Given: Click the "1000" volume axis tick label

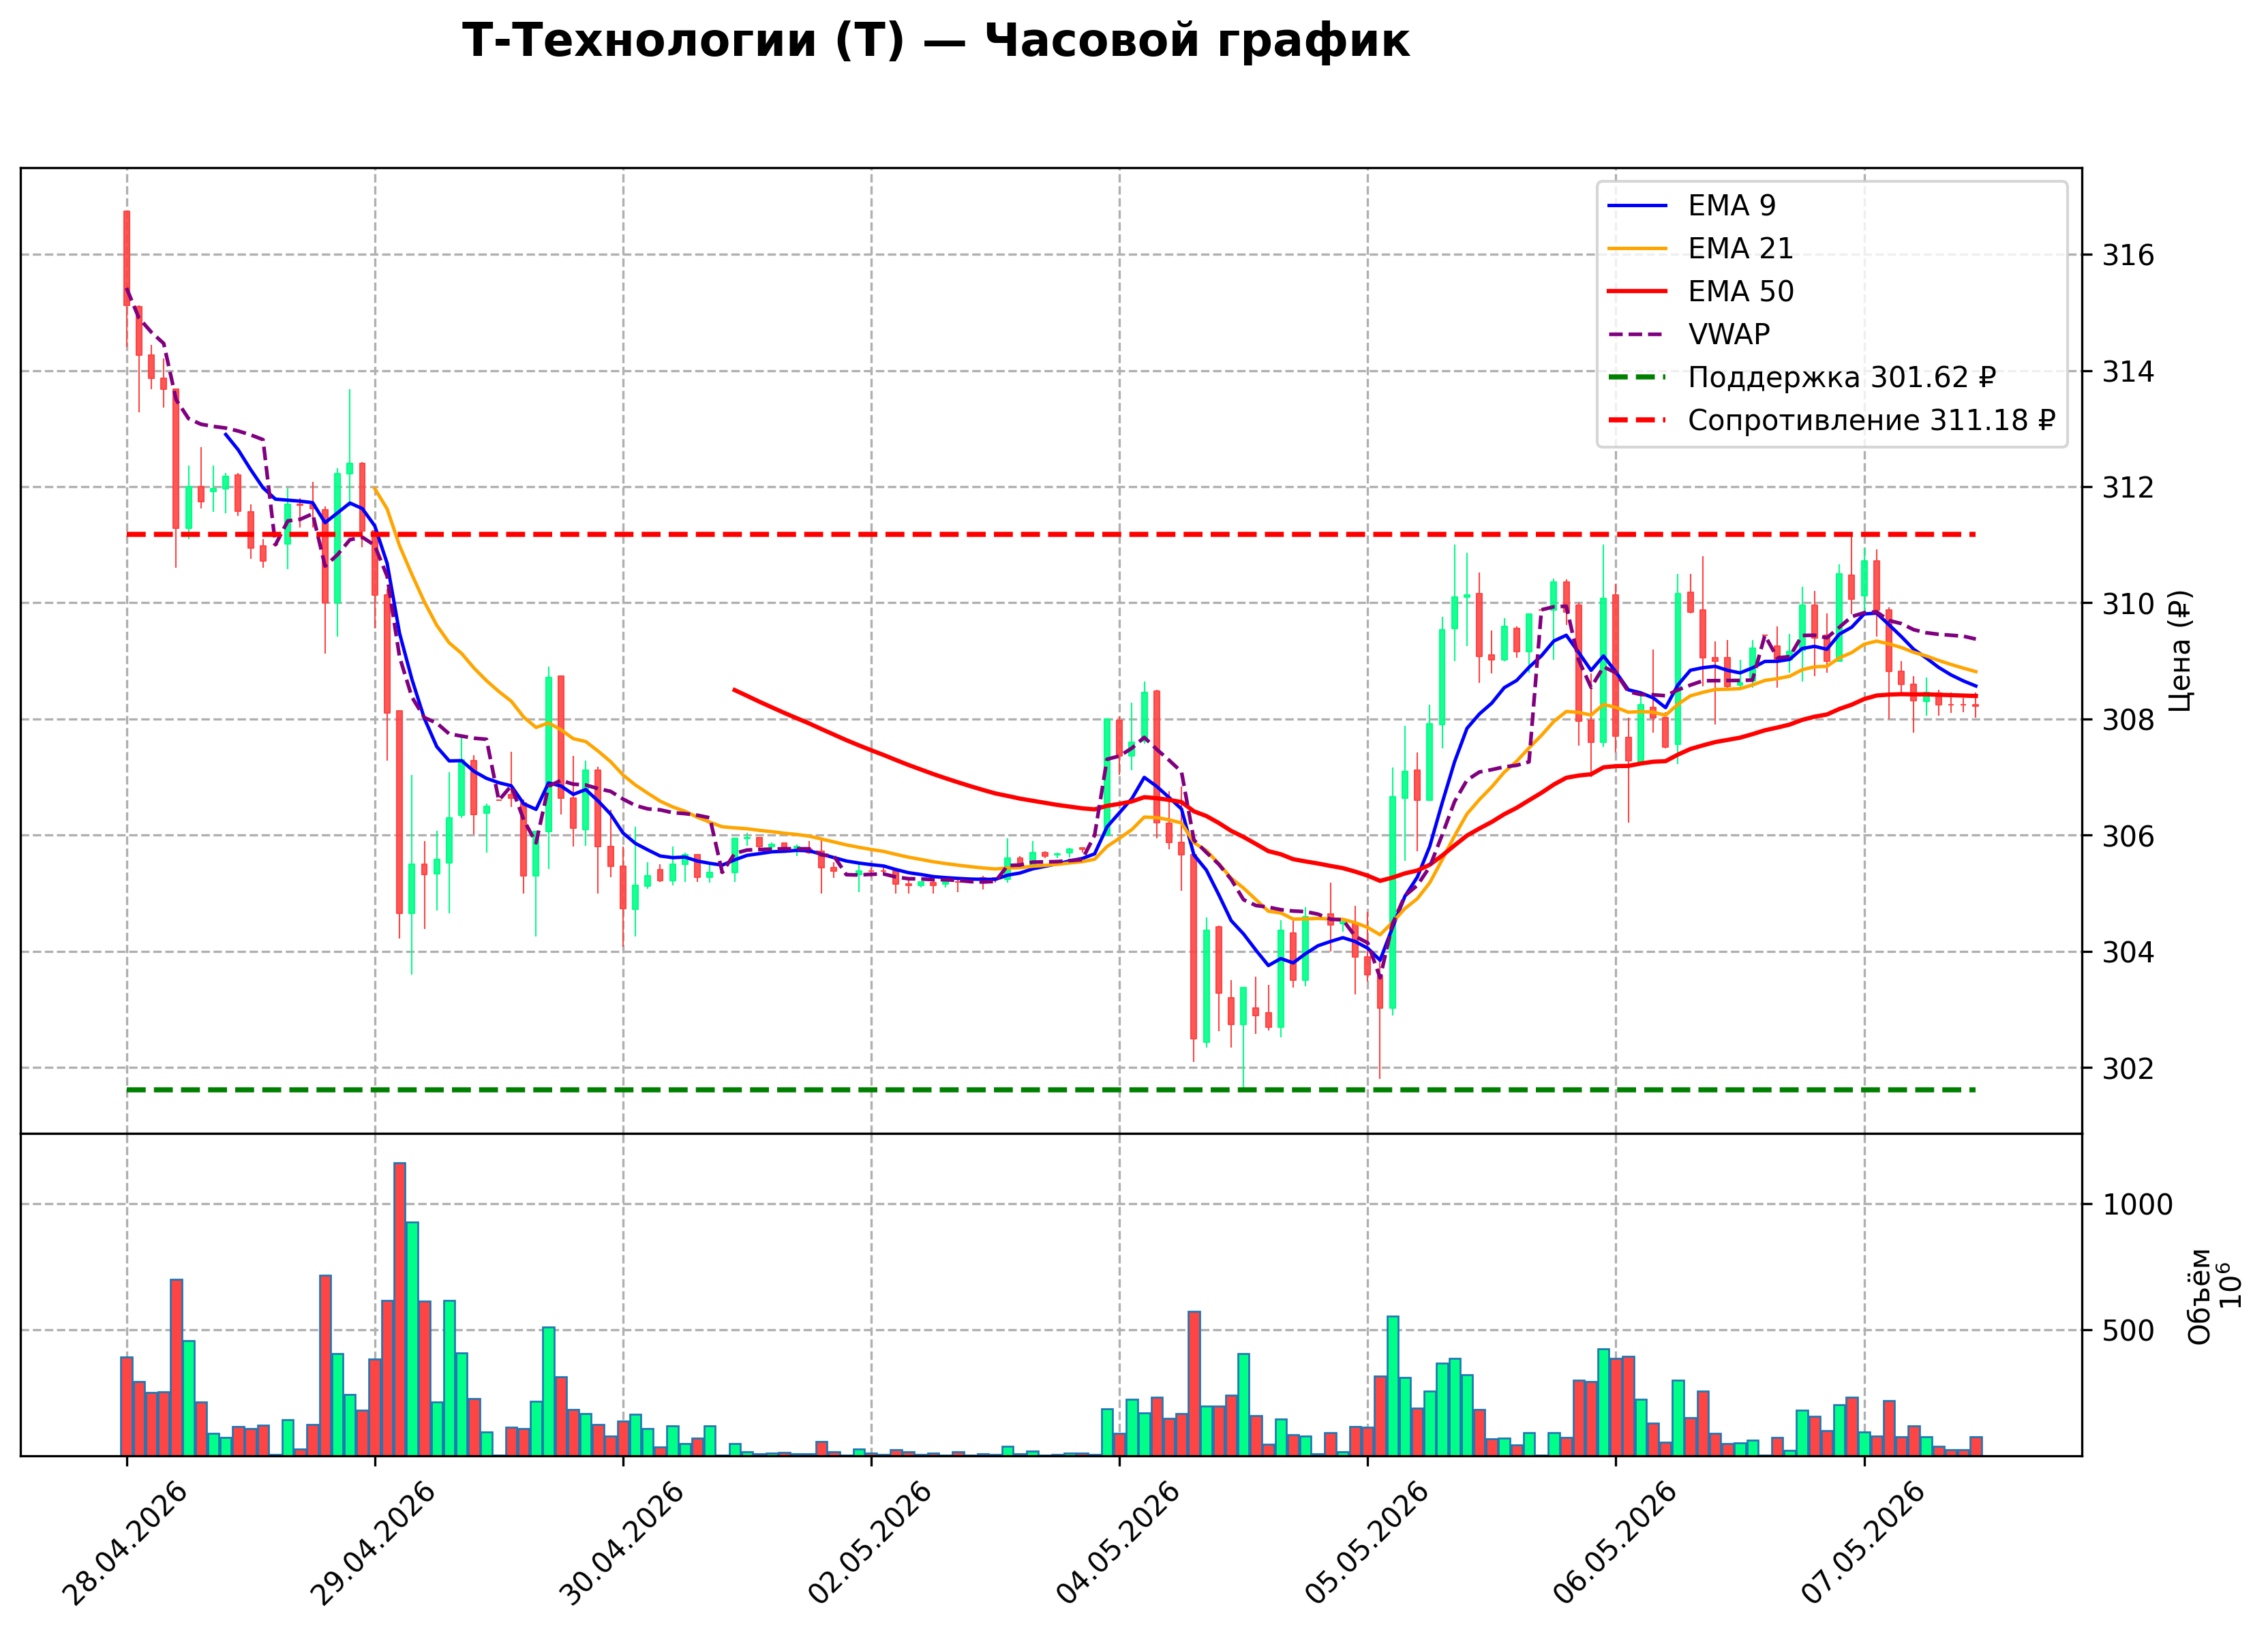Looking at the screenshot, I should coord(2137,1205).
